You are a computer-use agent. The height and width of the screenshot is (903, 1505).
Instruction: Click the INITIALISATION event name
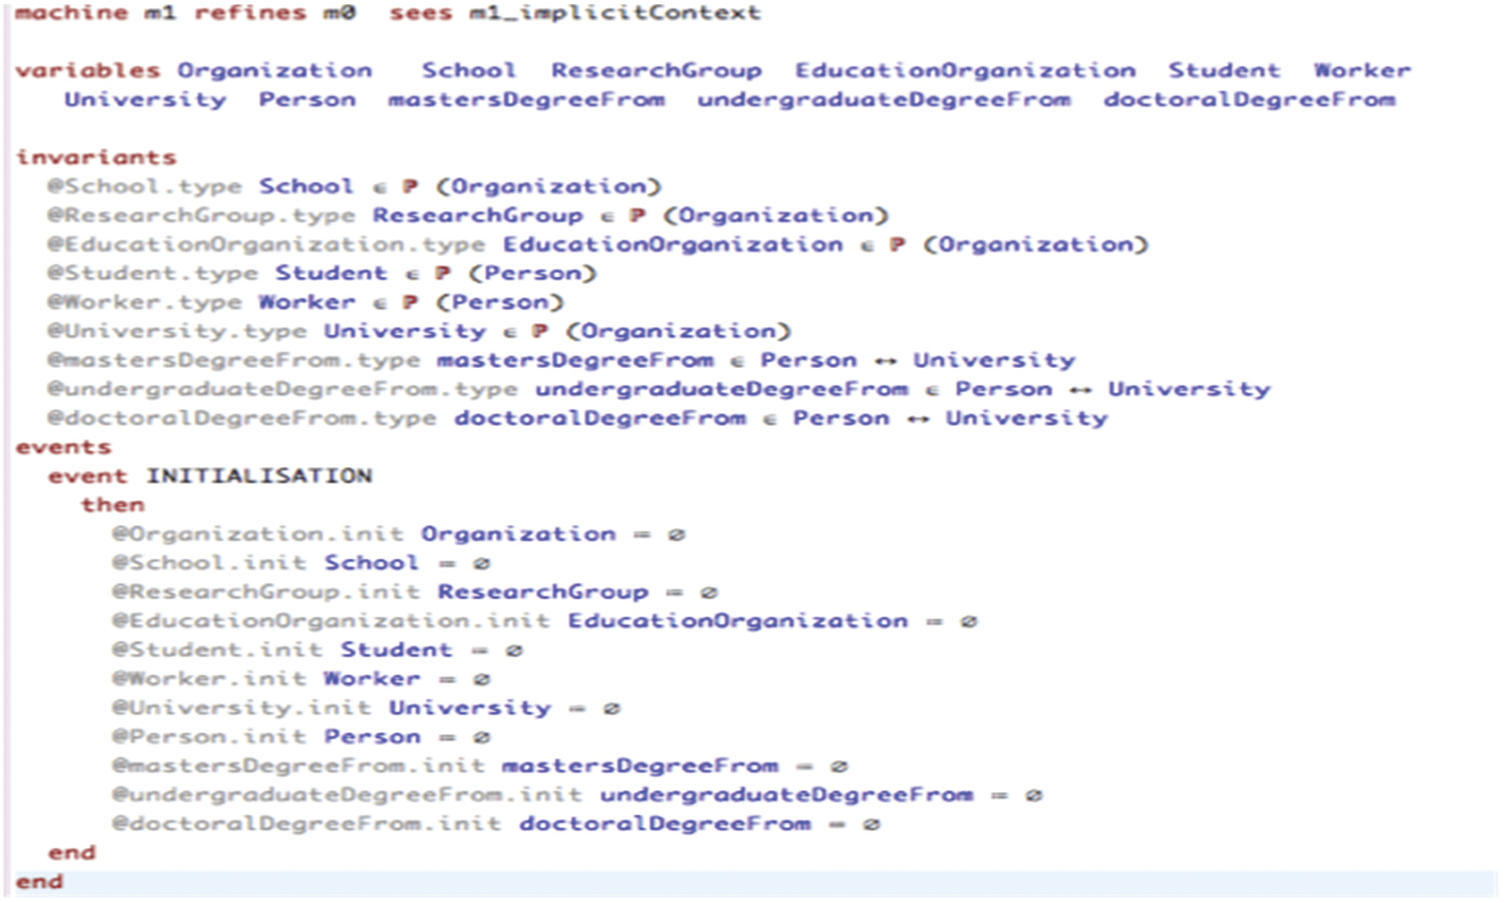coord(259,476)
